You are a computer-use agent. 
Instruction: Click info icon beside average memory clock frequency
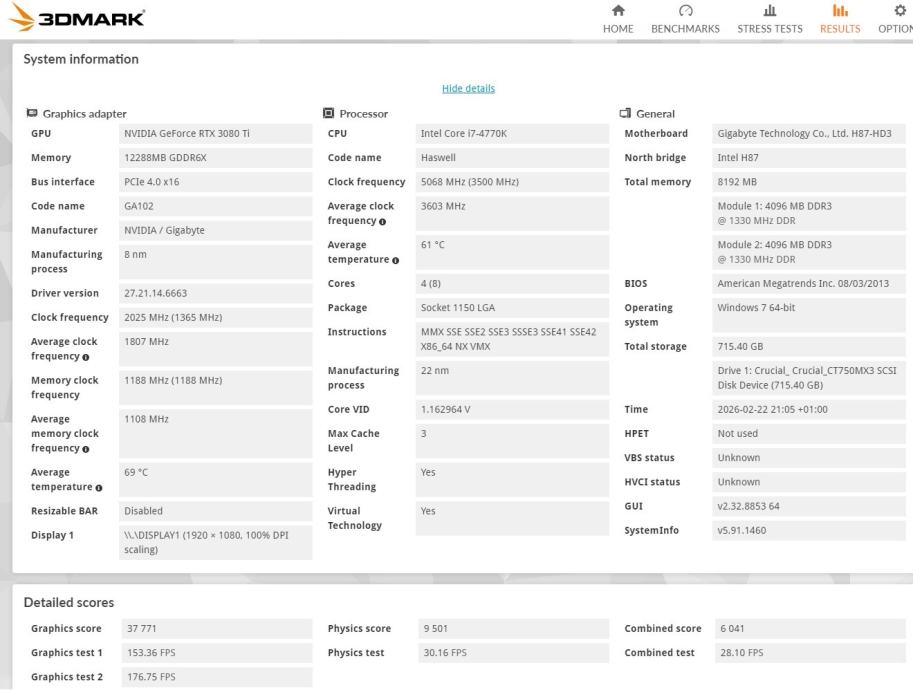coord(86,449)
